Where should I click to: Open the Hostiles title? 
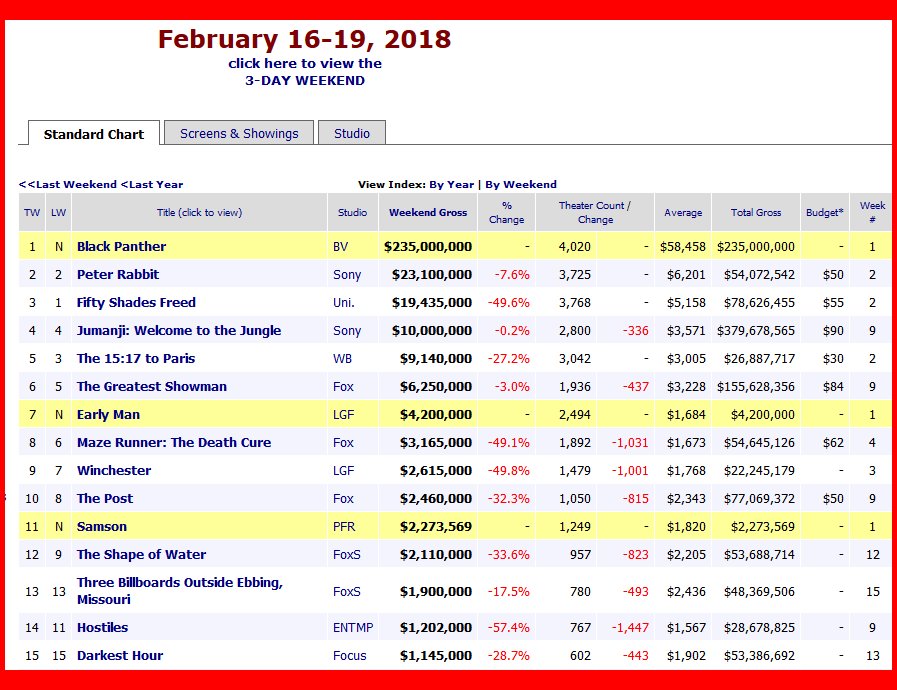(102, 628)
